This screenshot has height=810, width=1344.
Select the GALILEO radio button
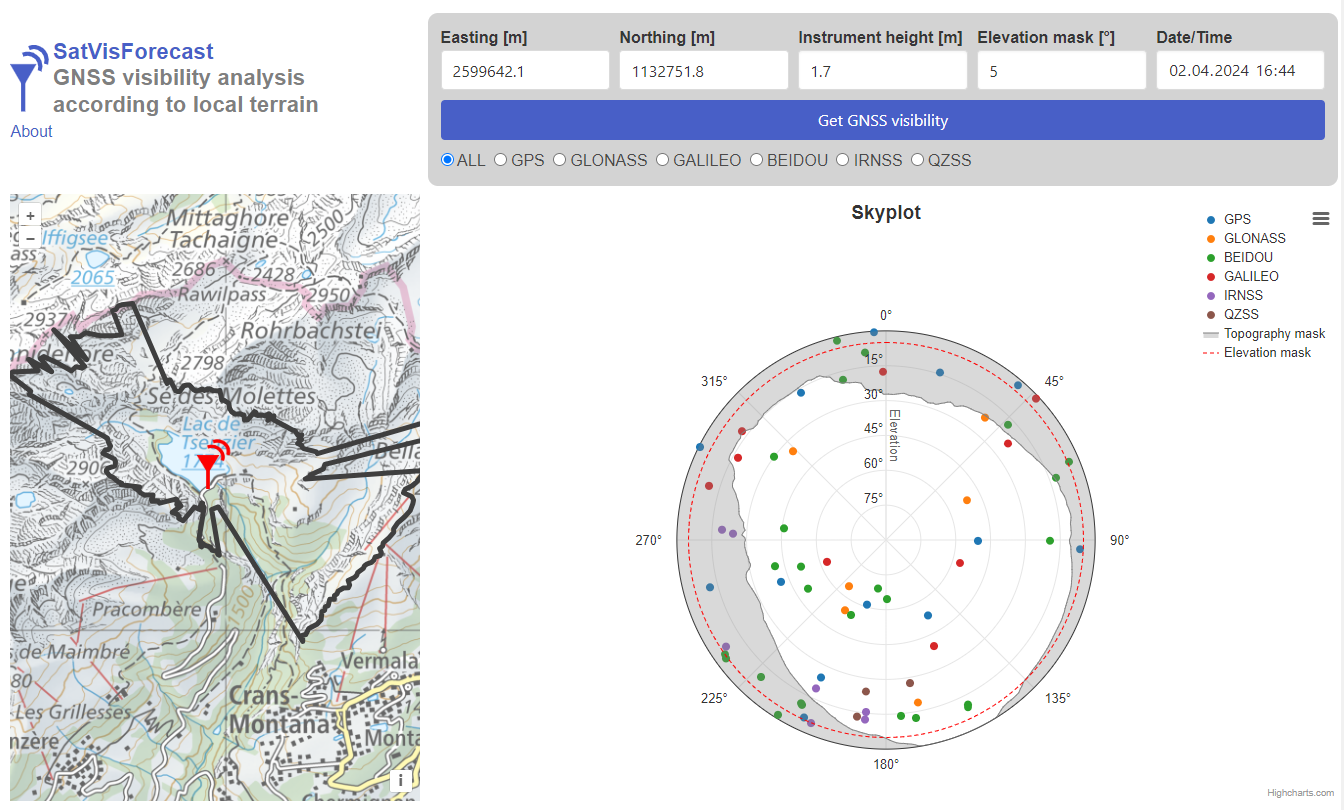(663, 160)
